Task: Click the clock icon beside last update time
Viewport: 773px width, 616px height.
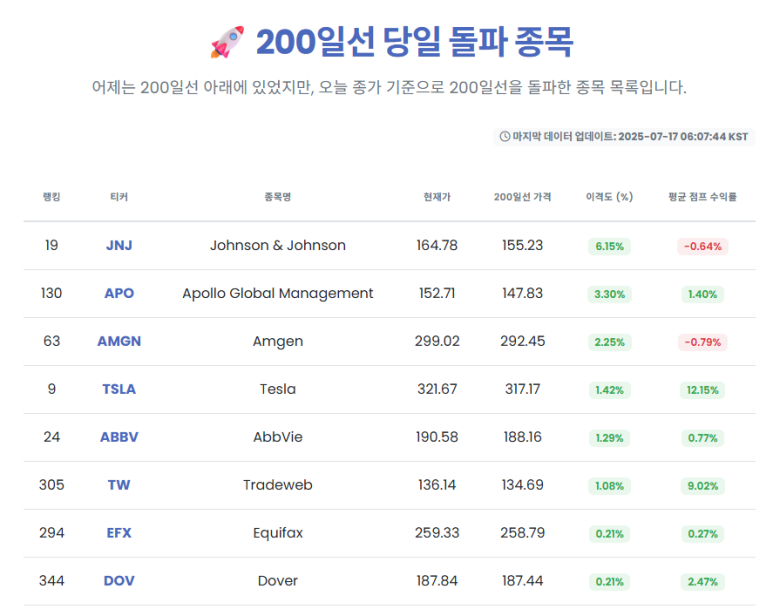Action: 505,137
